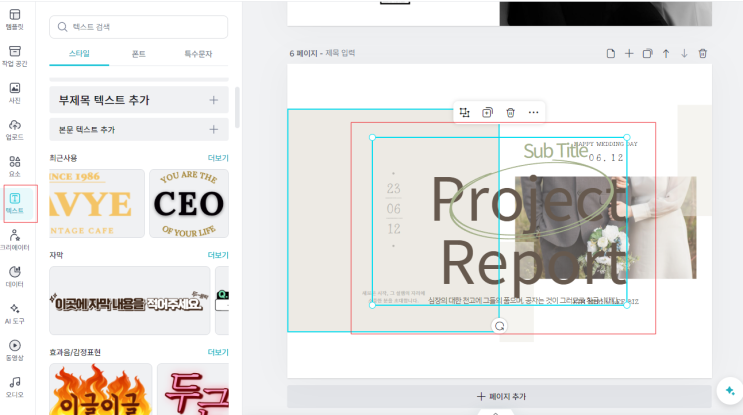Click the search magnifier icon
743x415 pixels.
62,27
